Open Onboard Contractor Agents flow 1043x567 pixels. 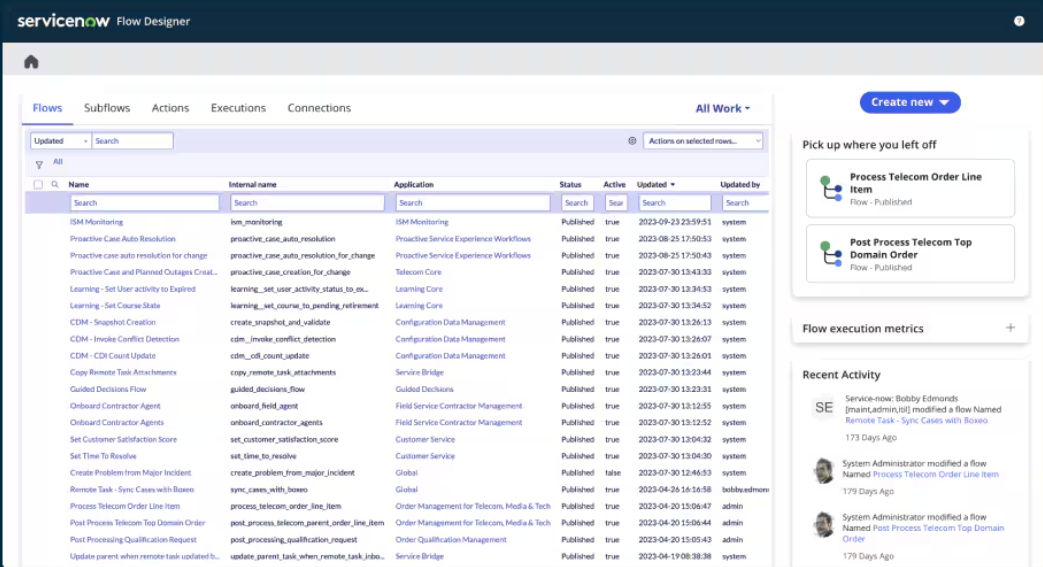coord(116,423)
